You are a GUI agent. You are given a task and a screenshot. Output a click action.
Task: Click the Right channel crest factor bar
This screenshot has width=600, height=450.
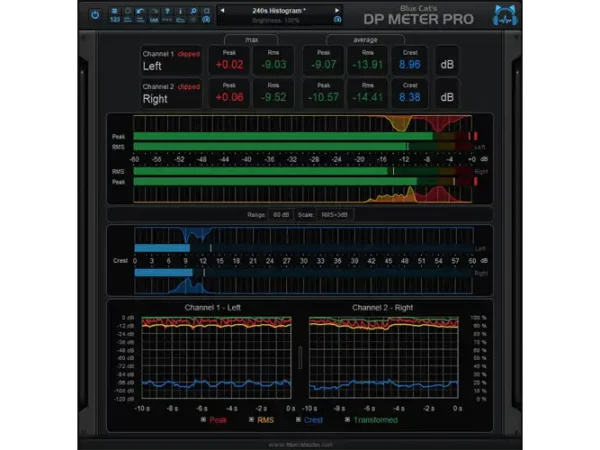click(303, 273)
